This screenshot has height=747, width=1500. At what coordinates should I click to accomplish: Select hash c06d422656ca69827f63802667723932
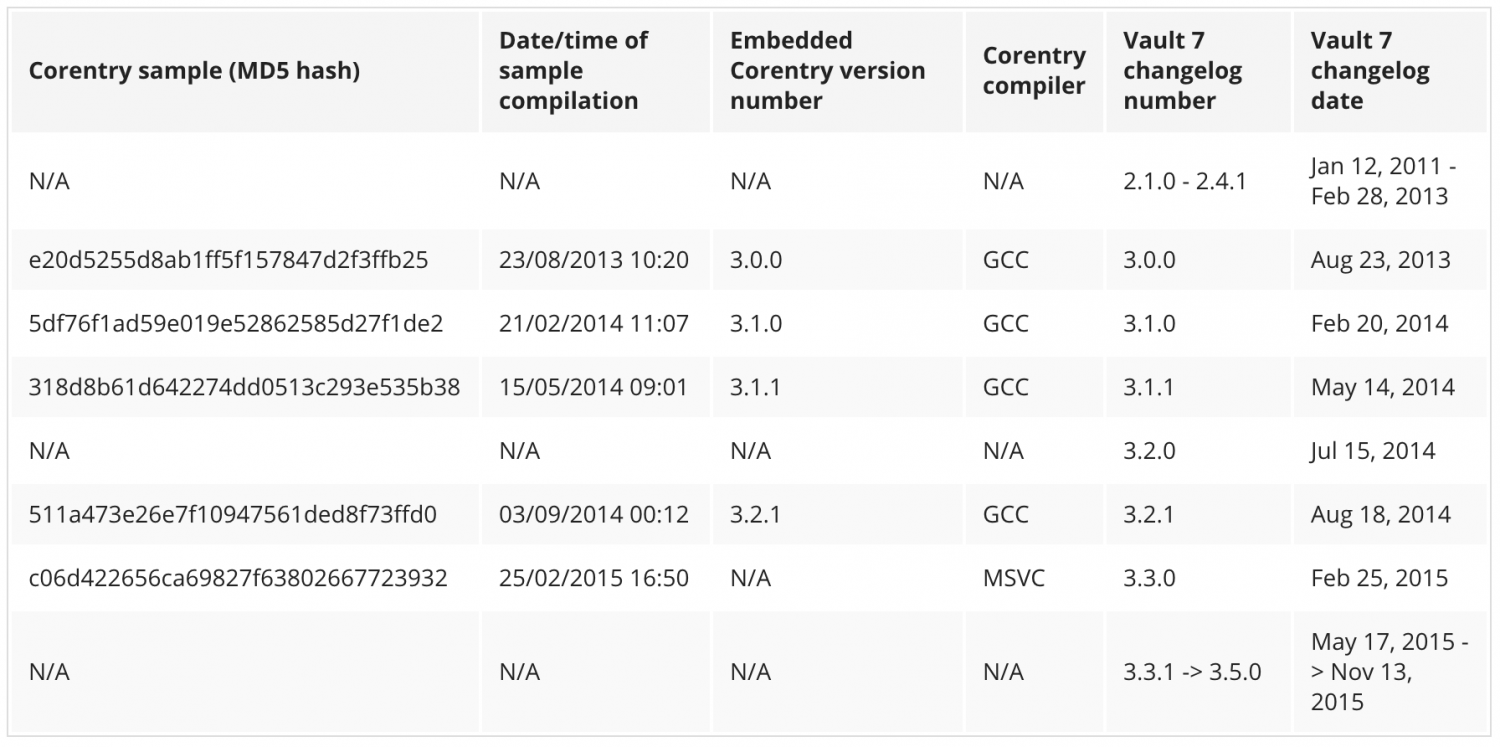238,578
